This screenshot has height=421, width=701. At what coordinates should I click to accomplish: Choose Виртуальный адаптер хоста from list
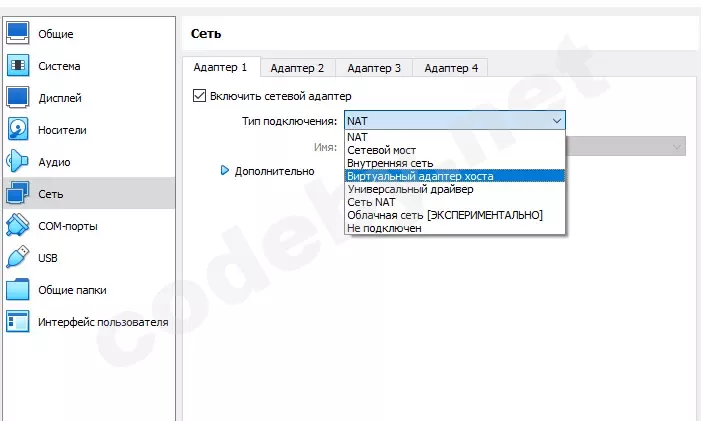[x=420, y=176]
